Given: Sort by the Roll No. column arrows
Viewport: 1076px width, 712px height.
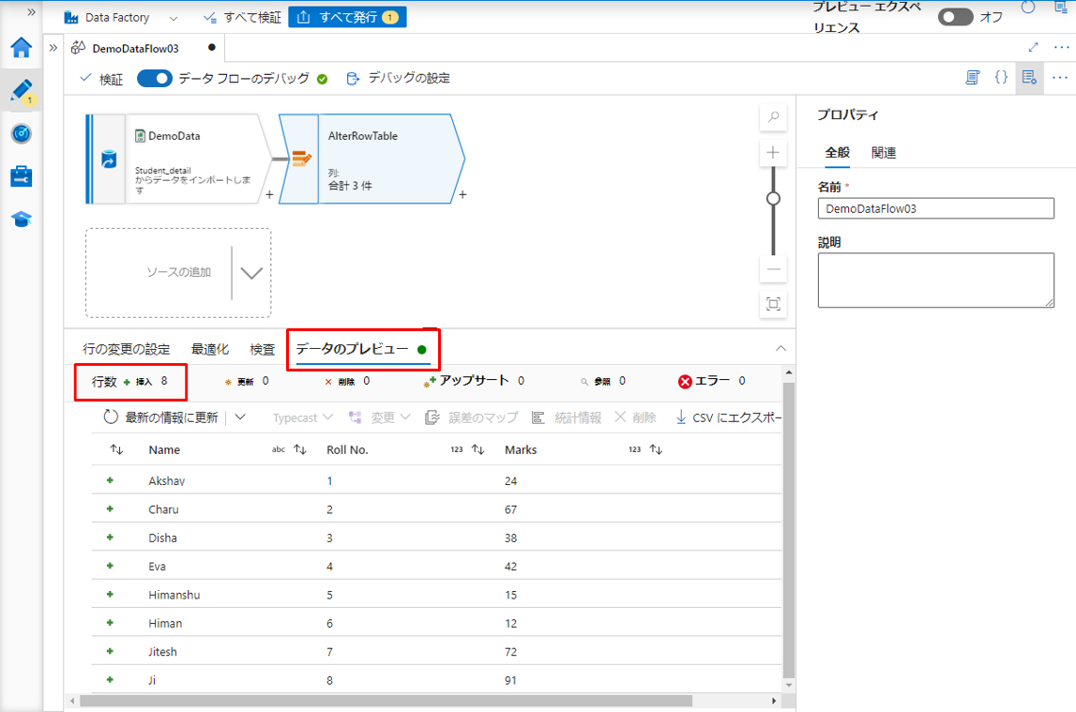Looking at the screenshot, I should [x=478, y=450].
